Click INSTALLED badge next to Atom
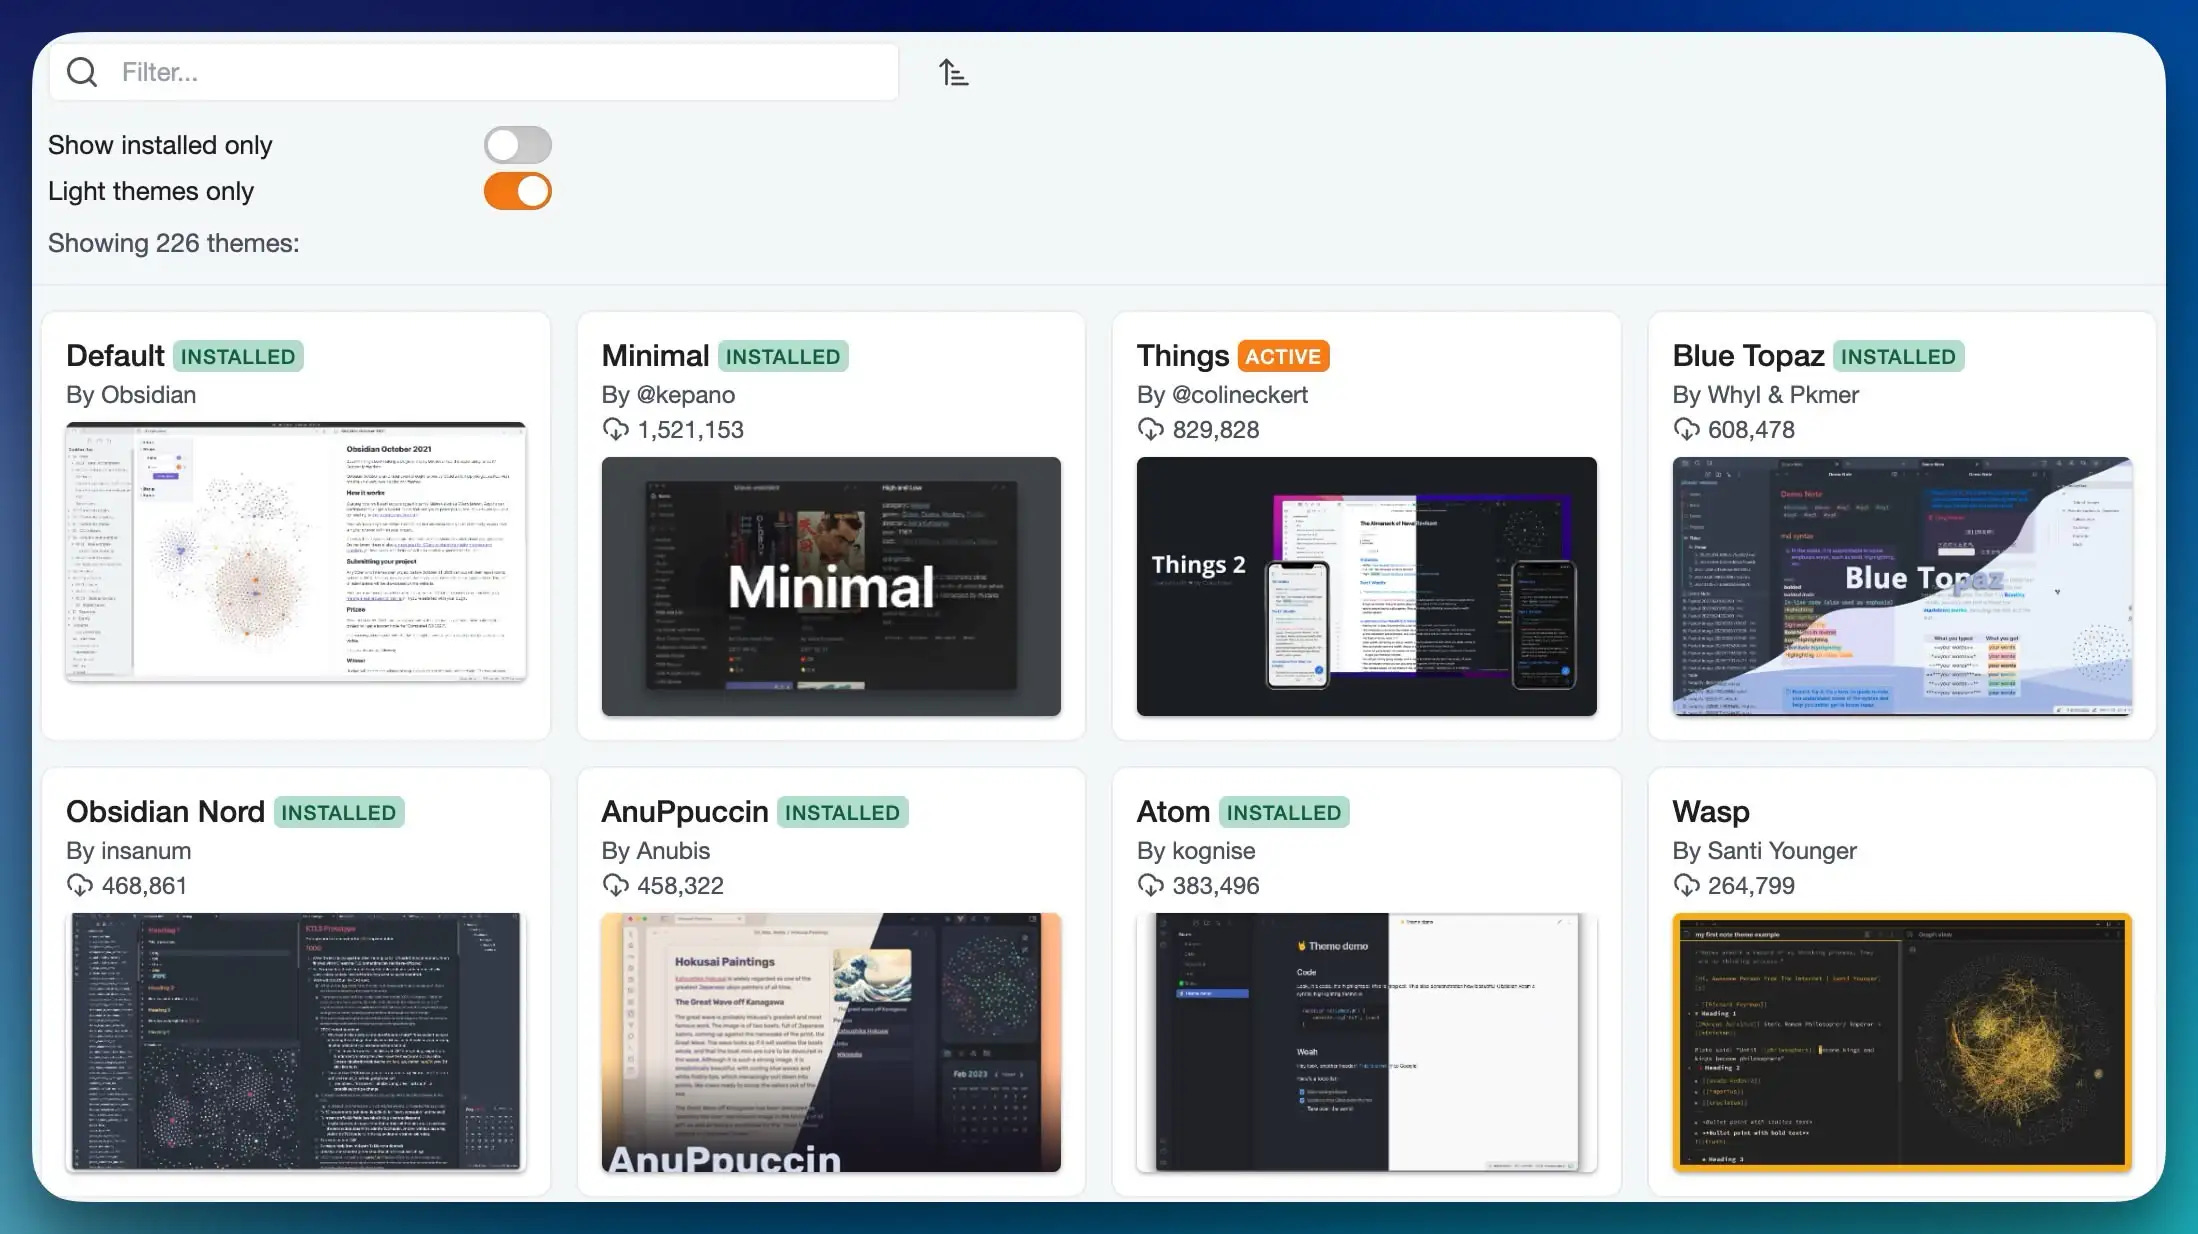 [x=1283, y=813]
